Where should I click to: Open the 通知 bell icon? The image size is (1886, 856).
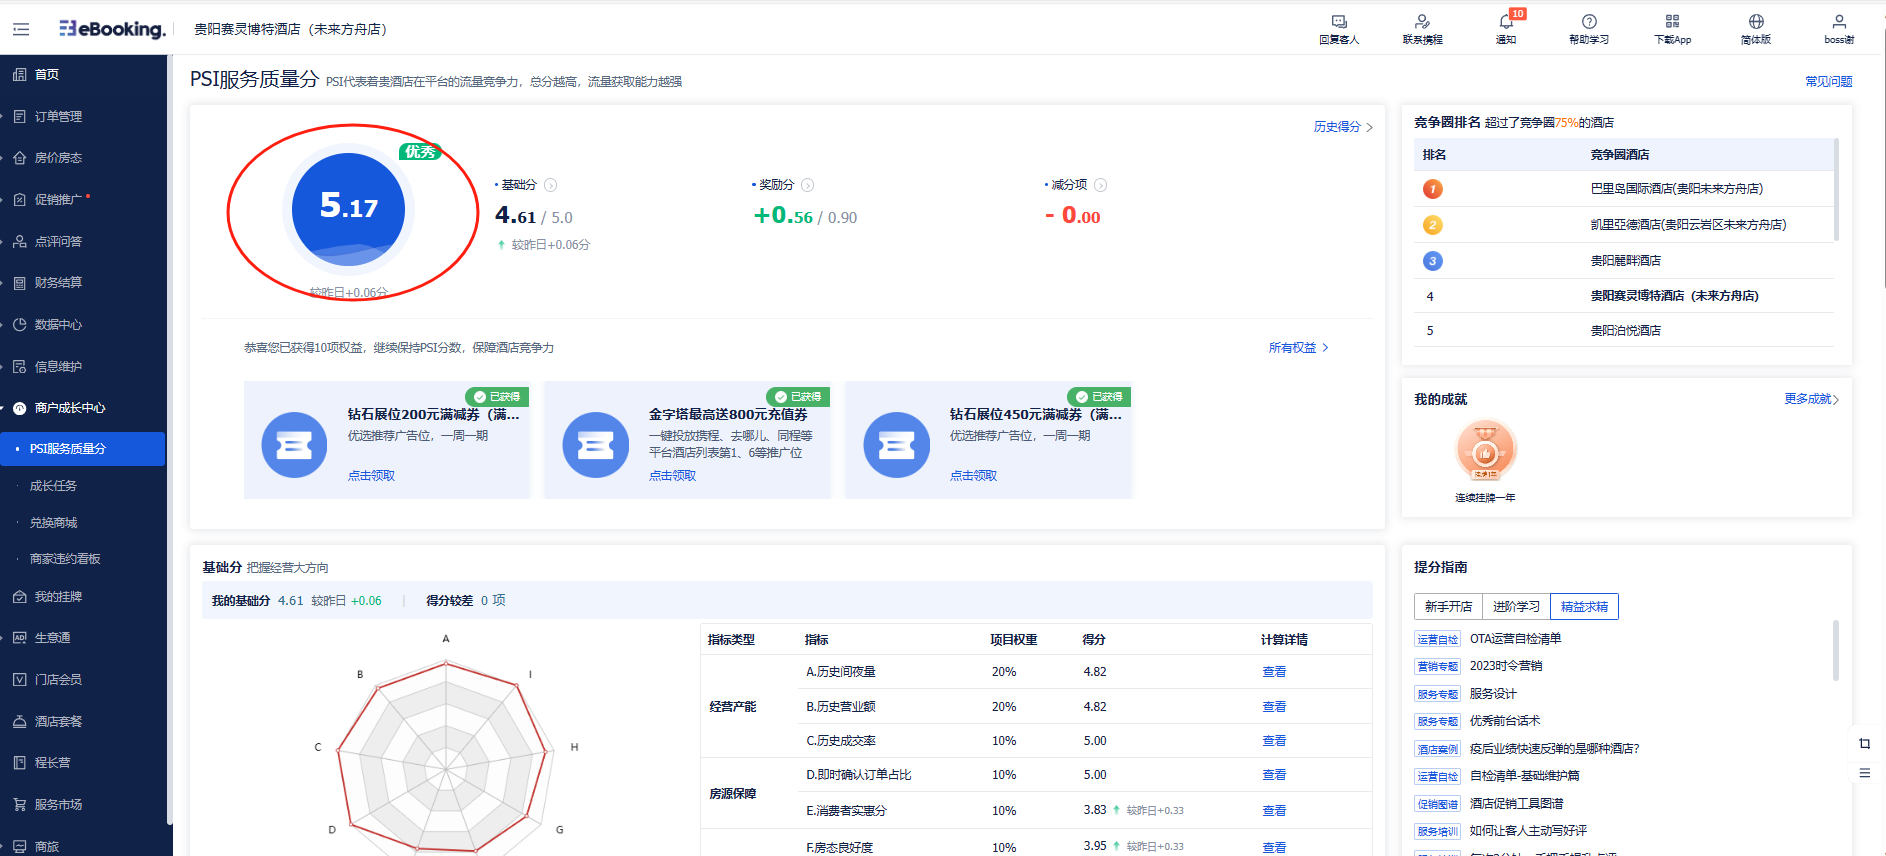(x=1505, y=22)
